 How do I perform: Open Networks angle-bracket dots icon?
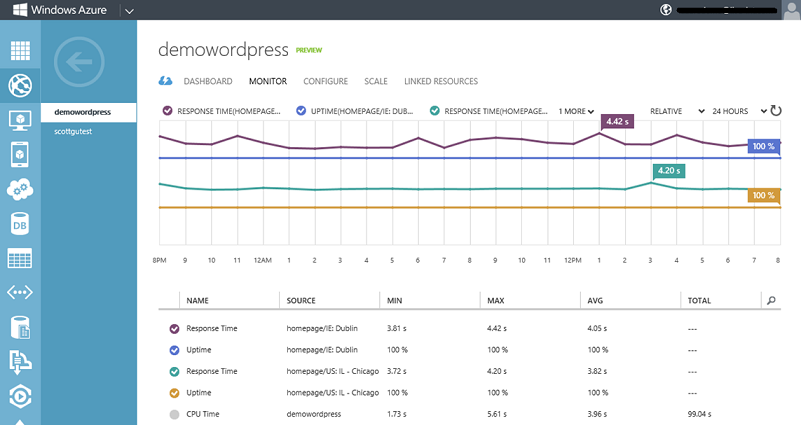20,292
